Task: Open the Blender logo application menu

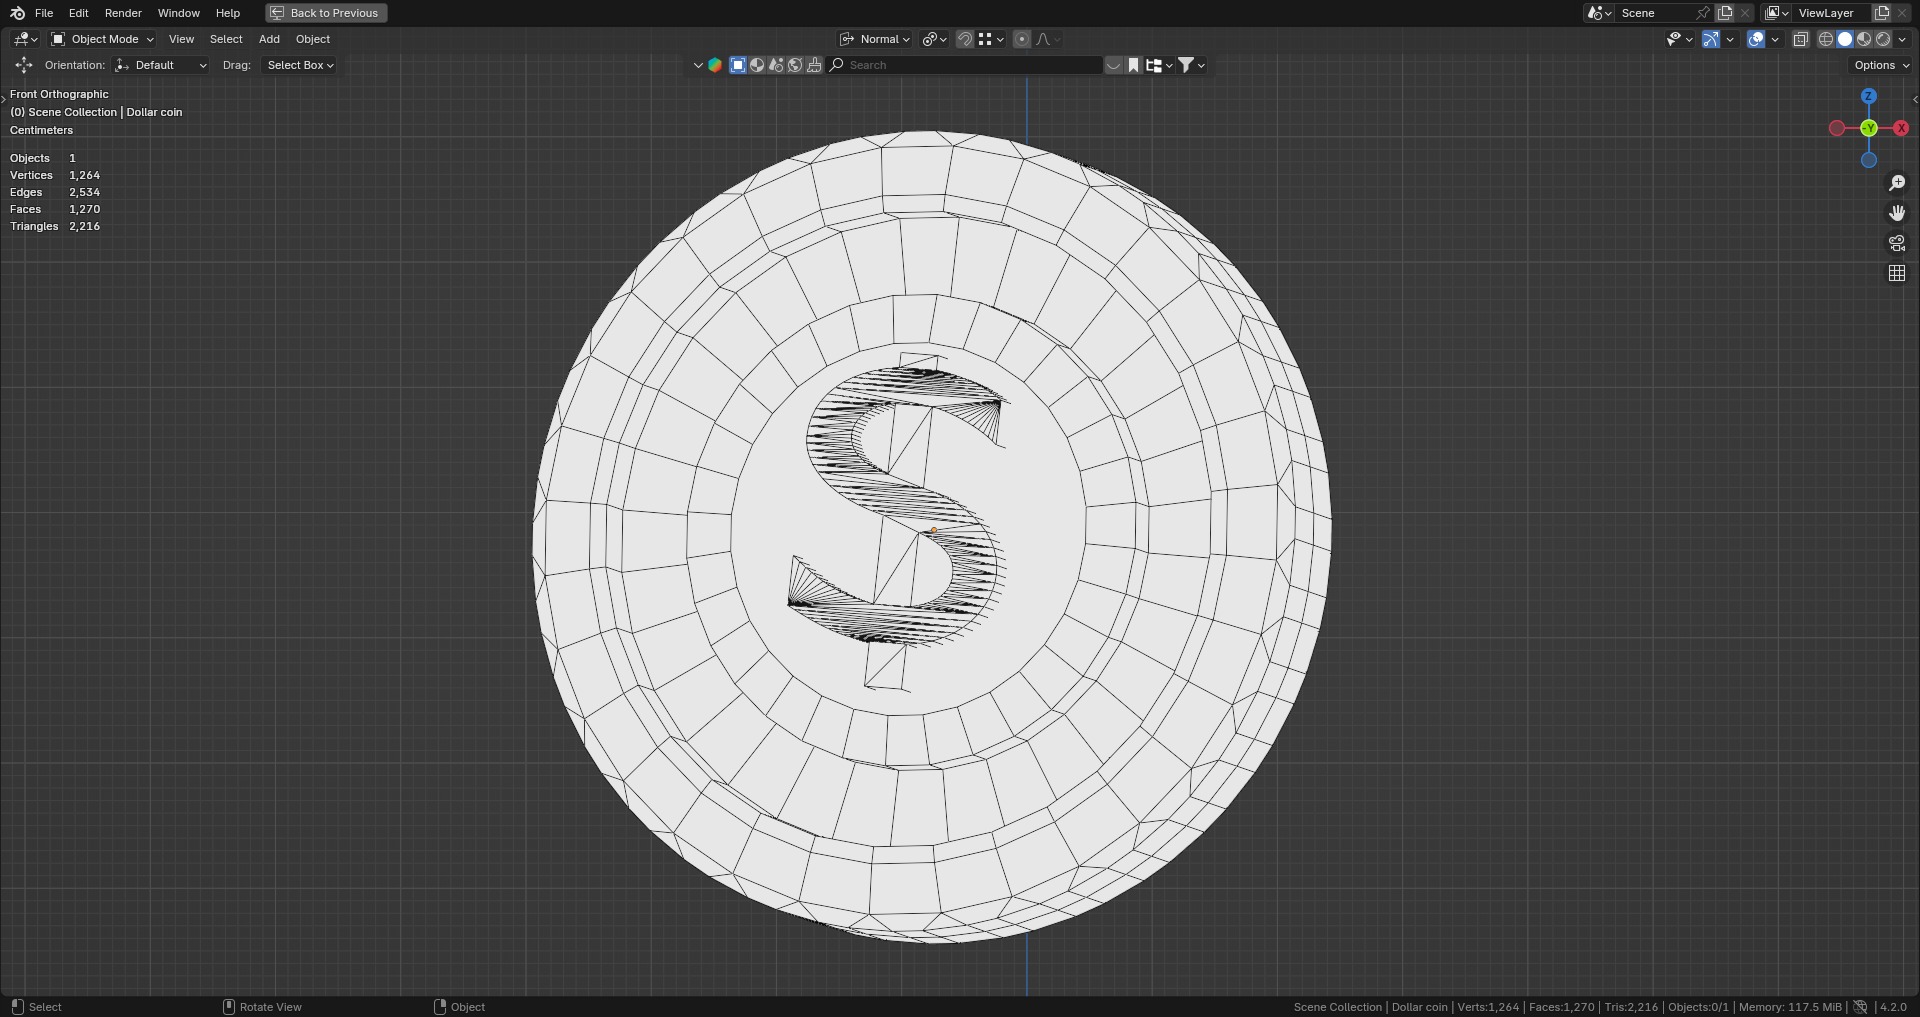Action: pyautogui.click(x=17, y=13)
